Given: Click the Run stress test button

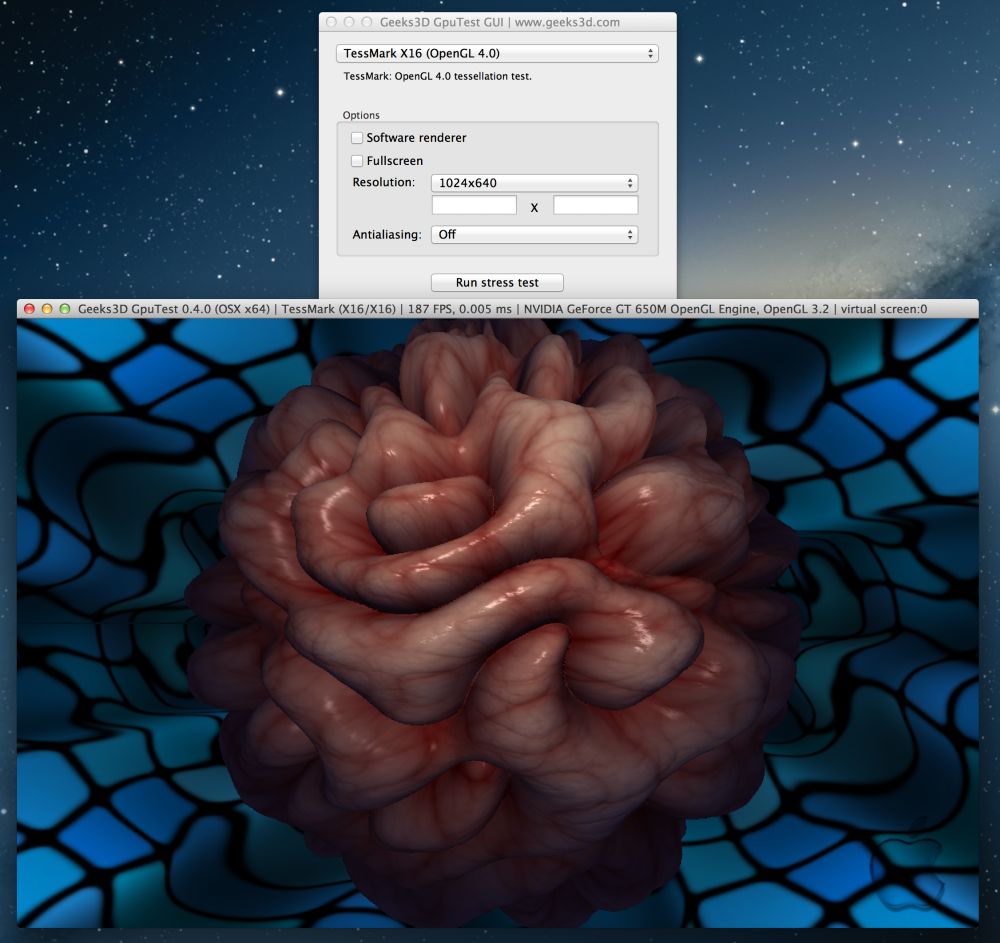Looking at the screenshot, I should [497, 282].
